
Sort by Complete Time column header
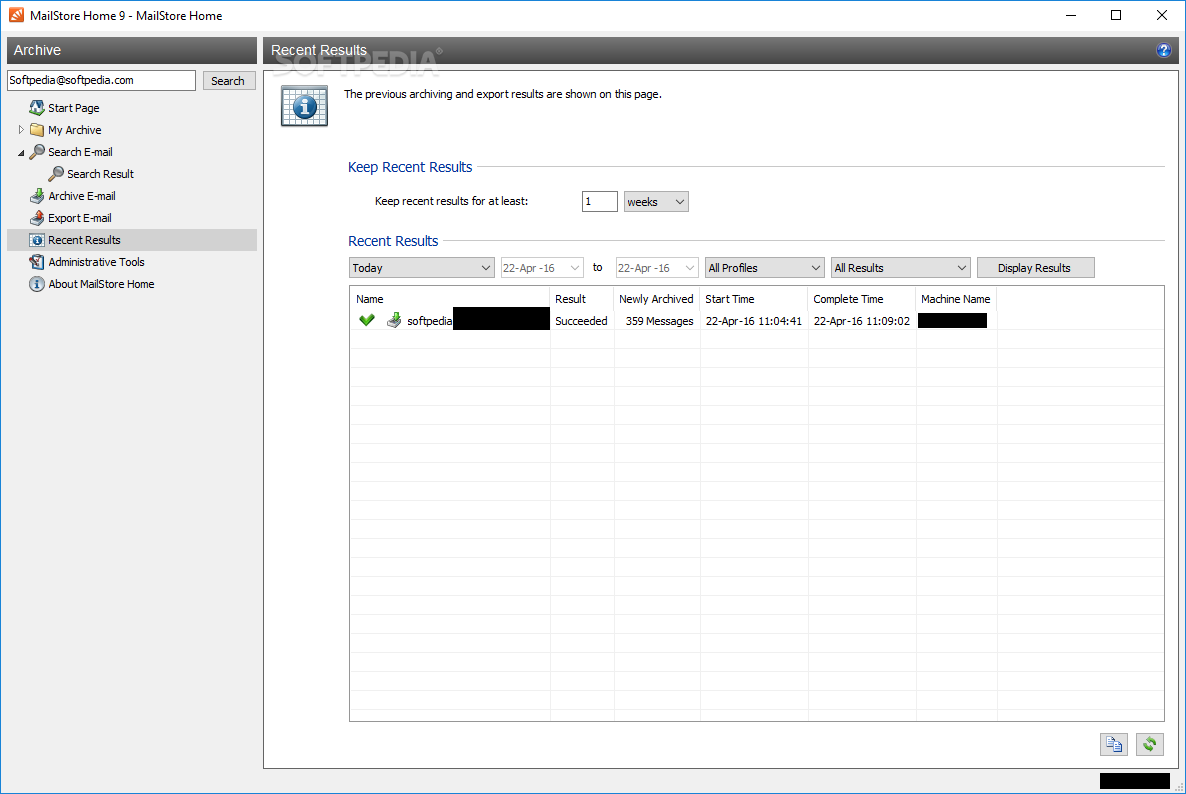[862, 299]
